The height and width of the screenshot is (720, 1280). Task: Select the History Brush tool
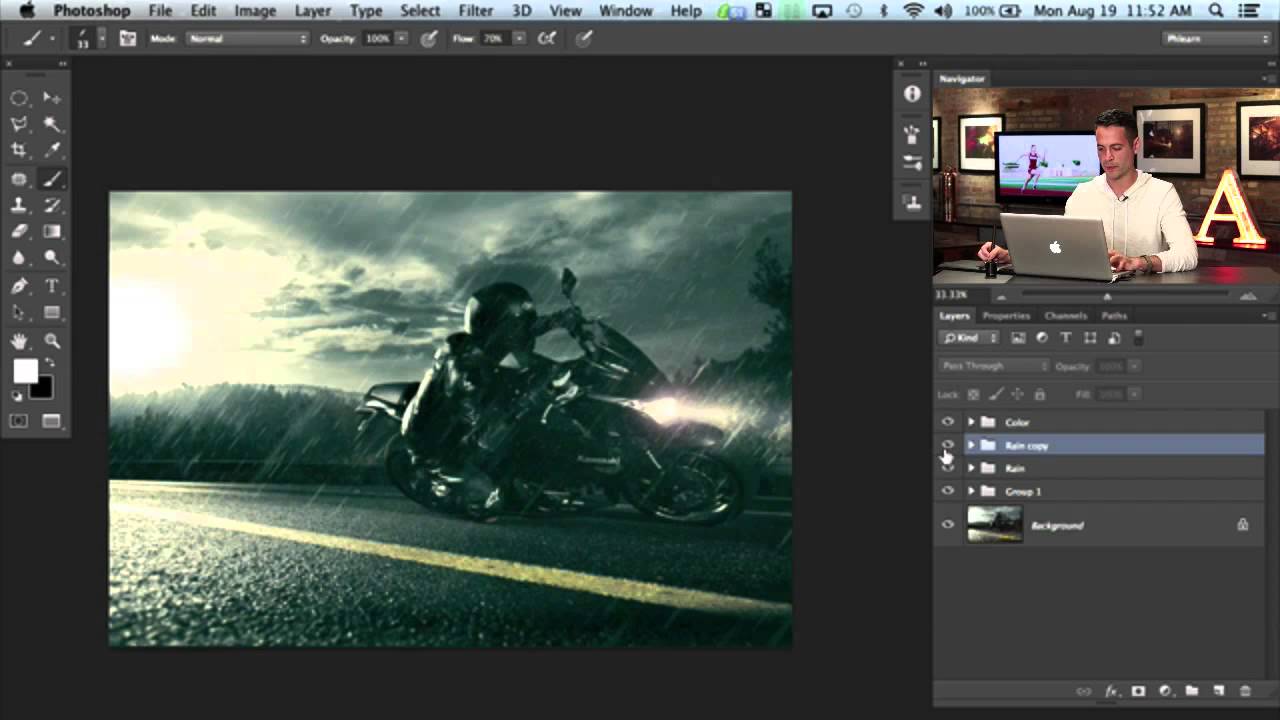(52, 205)
